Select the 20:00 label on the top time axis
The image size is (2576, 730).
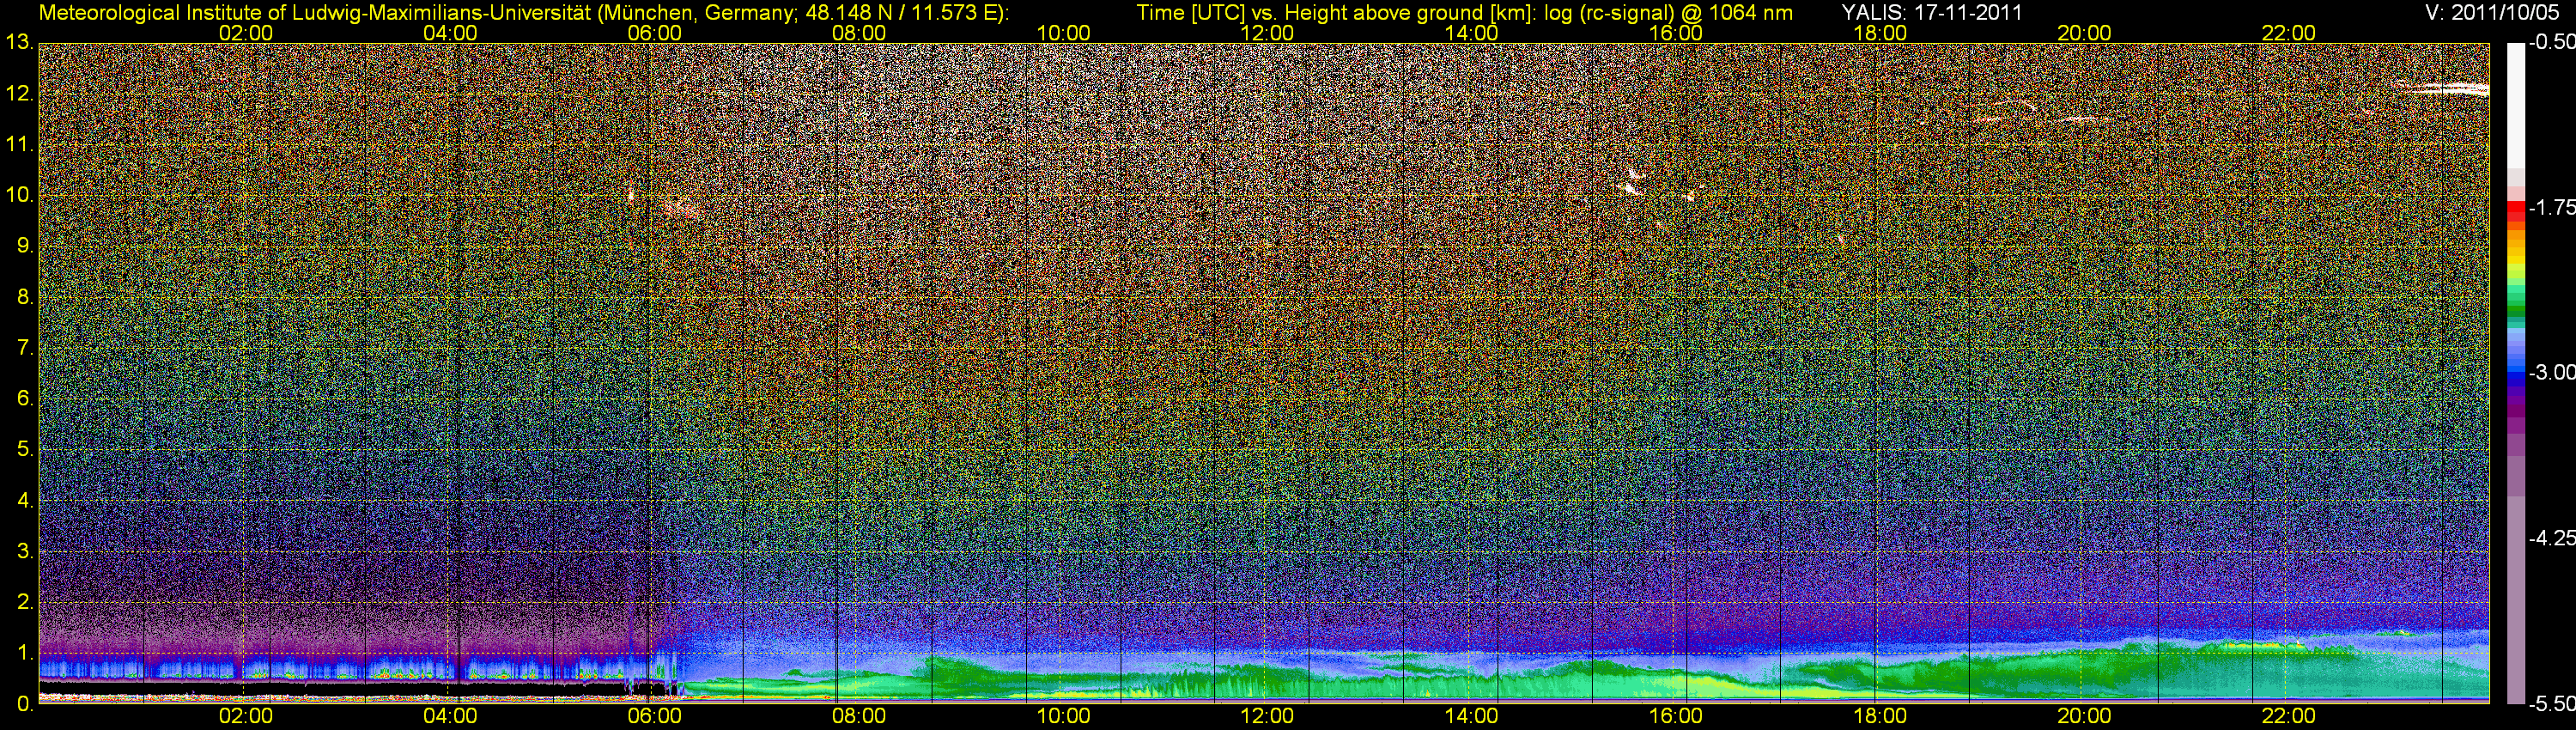coord(2084,33)
